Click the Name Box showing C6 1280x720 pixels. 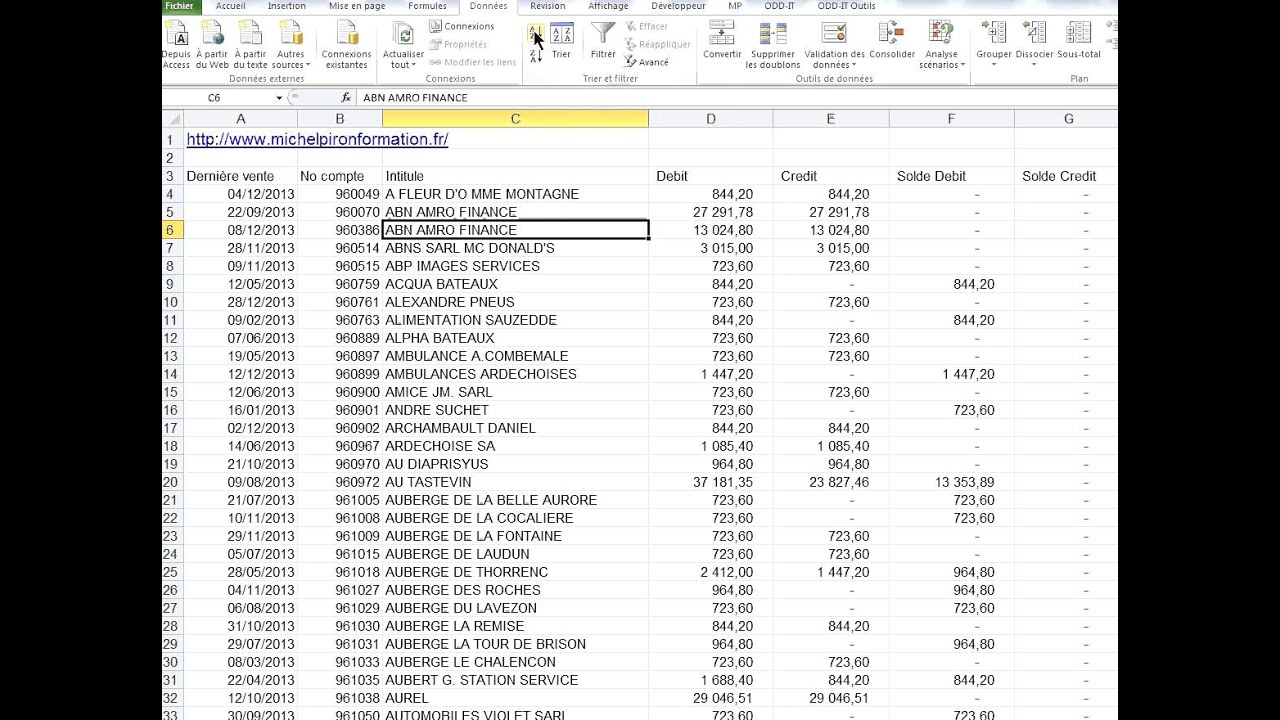(218, 98)
